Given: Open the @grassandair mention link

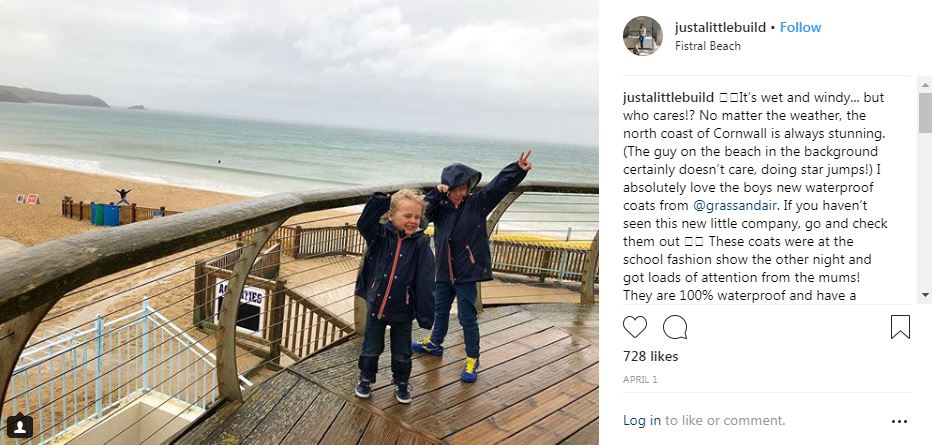Looking at the screenshot, I should 735,206.
